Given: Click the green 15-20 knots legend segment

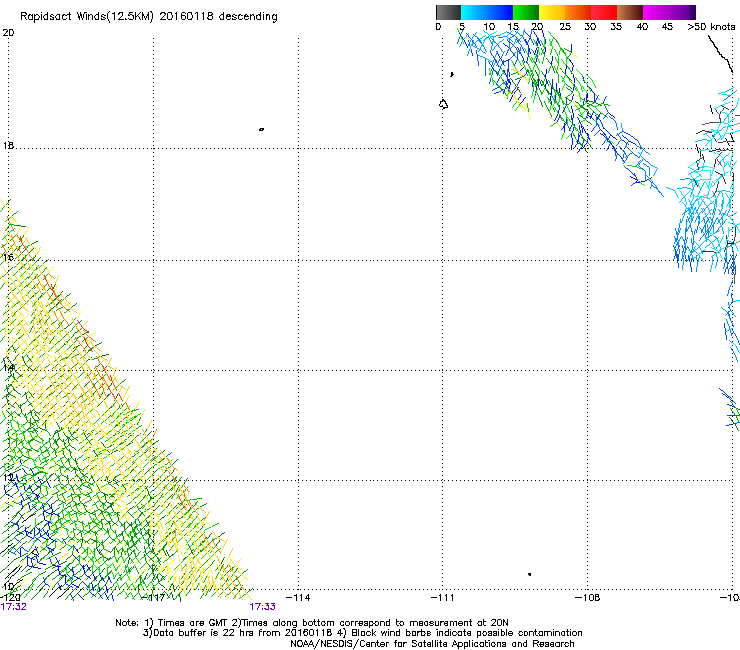Looking at the screenshot, I should pos(526,12).
